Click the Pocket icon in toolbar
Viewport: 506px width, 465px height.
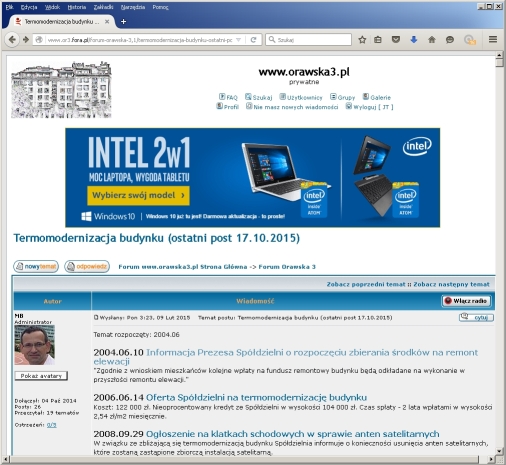(x=396, y=40)
